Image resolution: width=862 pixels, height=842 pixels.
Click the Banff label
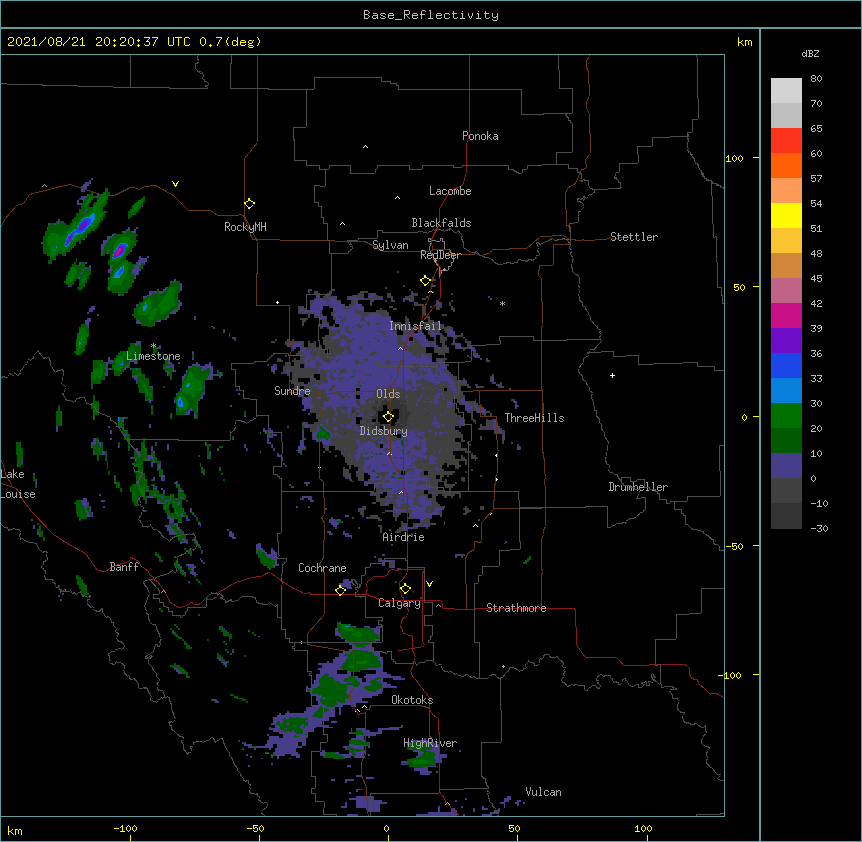pos(124,567)
